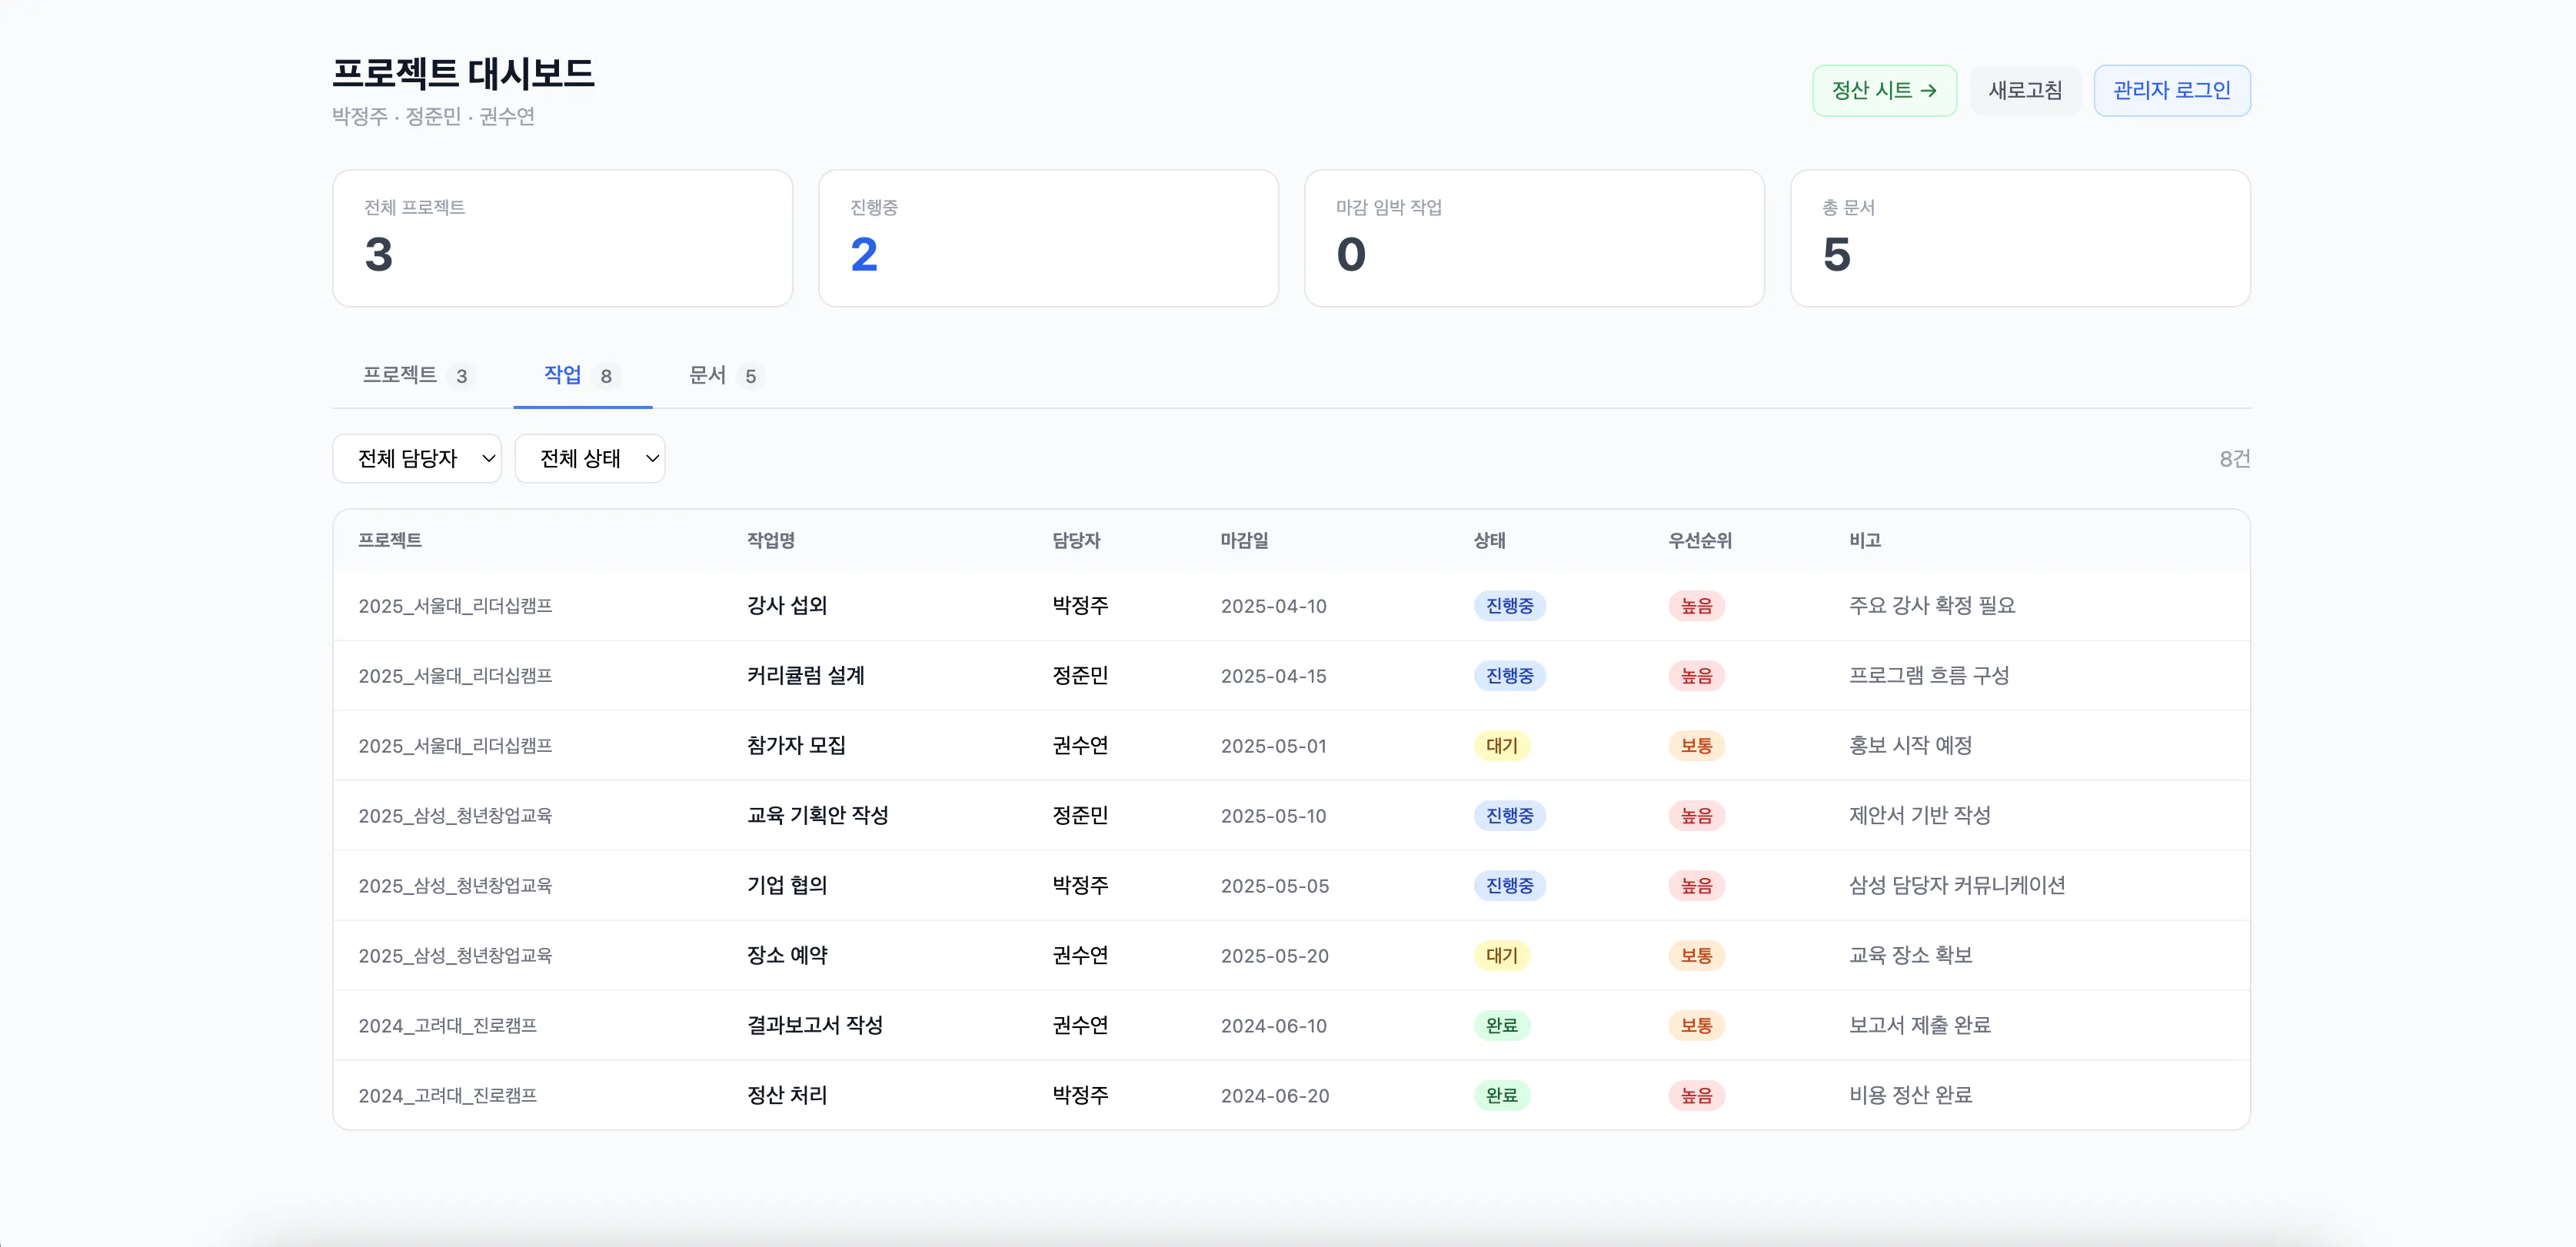
Task: Select the 장소 예약 task name
Action: point(787,956)
